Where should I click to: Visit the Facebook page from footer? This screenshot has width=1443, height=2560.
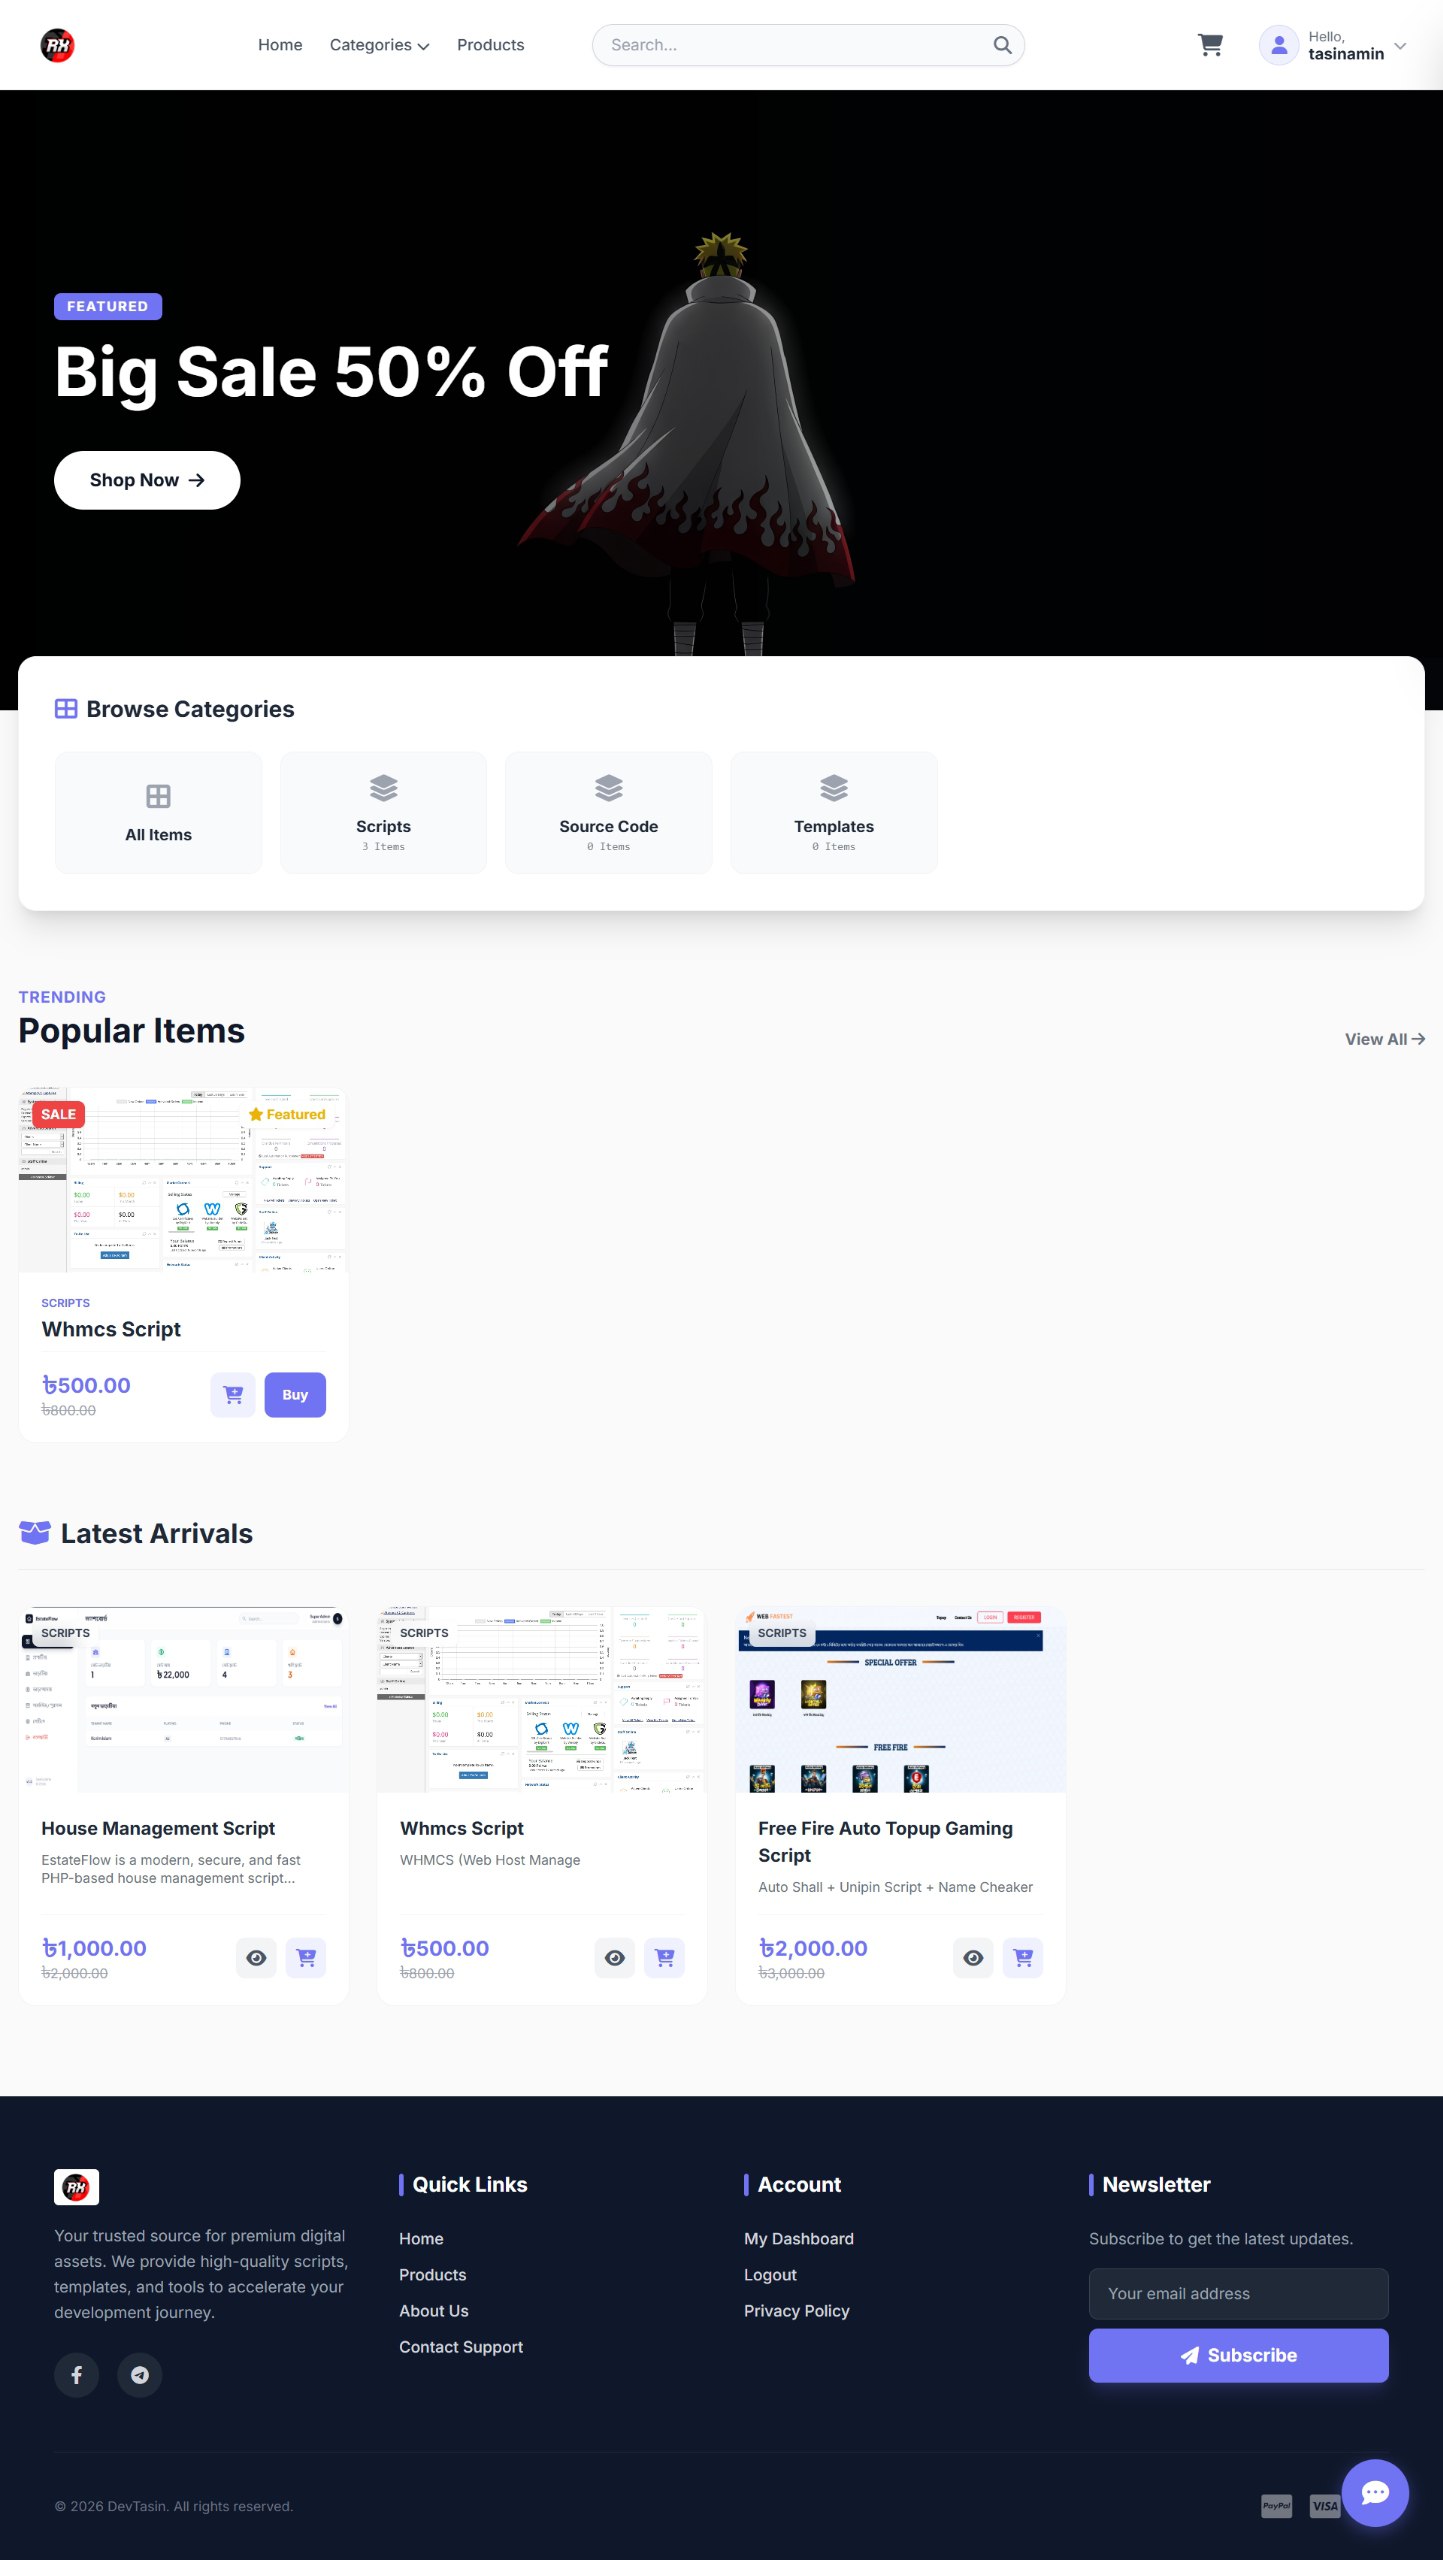[x=76, y=2374]
